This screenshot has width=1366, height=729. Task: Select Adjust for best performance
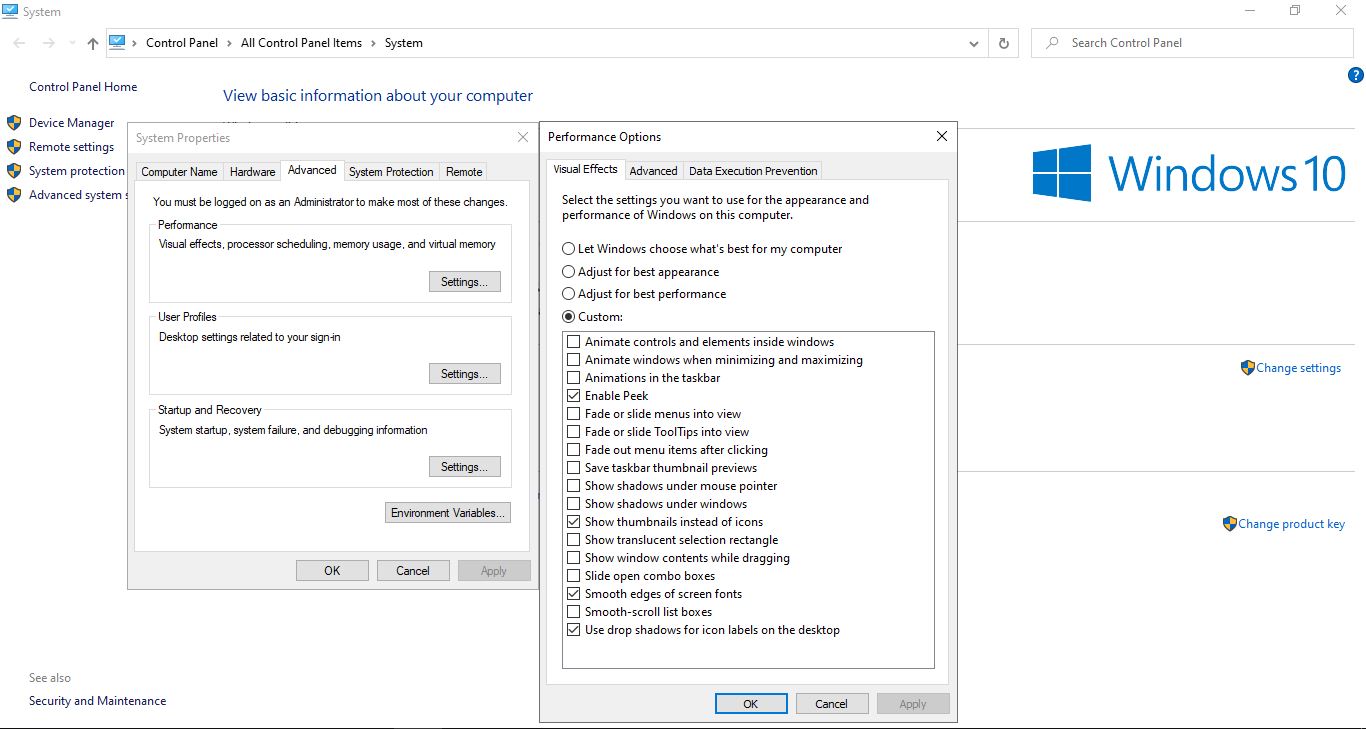click(569, 294)
